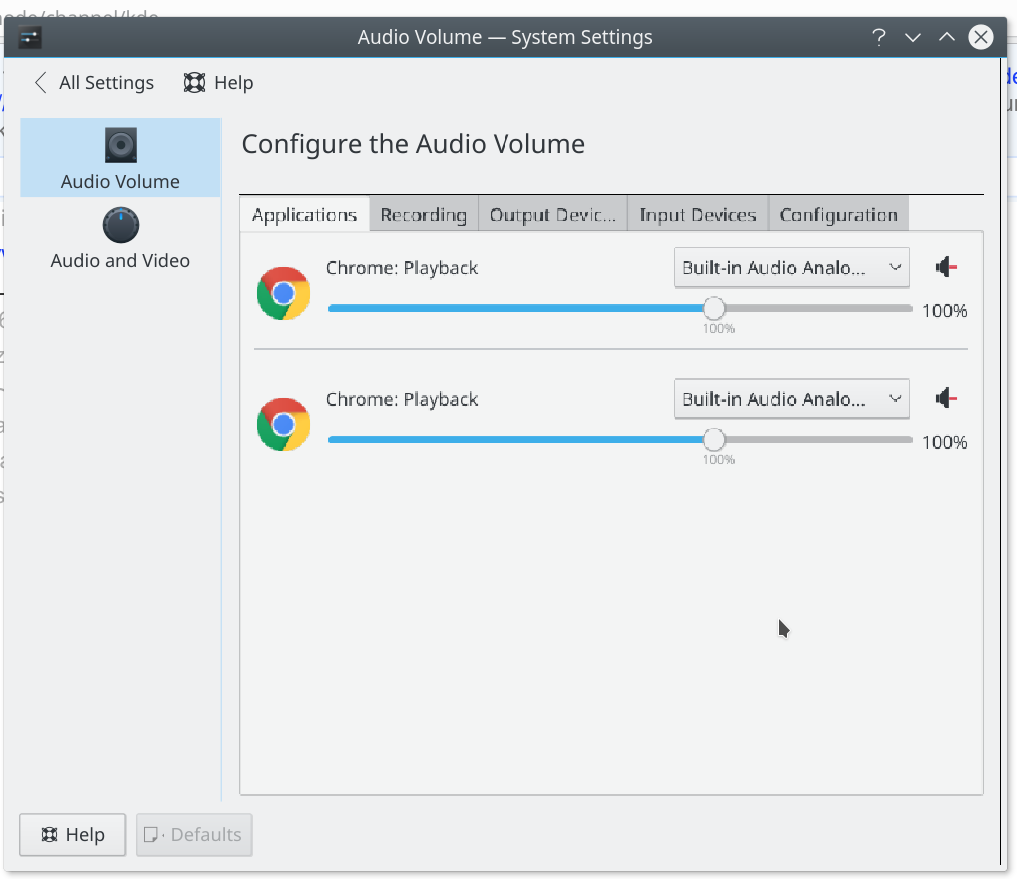The width and height of the screenshot is (1017, 879).
Task: Switch to the Recording tab
Action: [424, 214]
